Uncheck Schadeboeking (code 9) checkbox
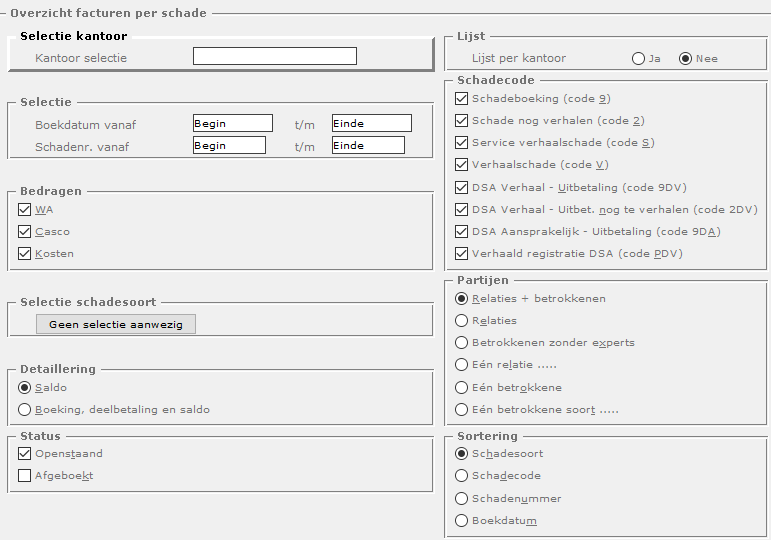Image resolution: width=771 pixels, height=540 pixels. 461,99
